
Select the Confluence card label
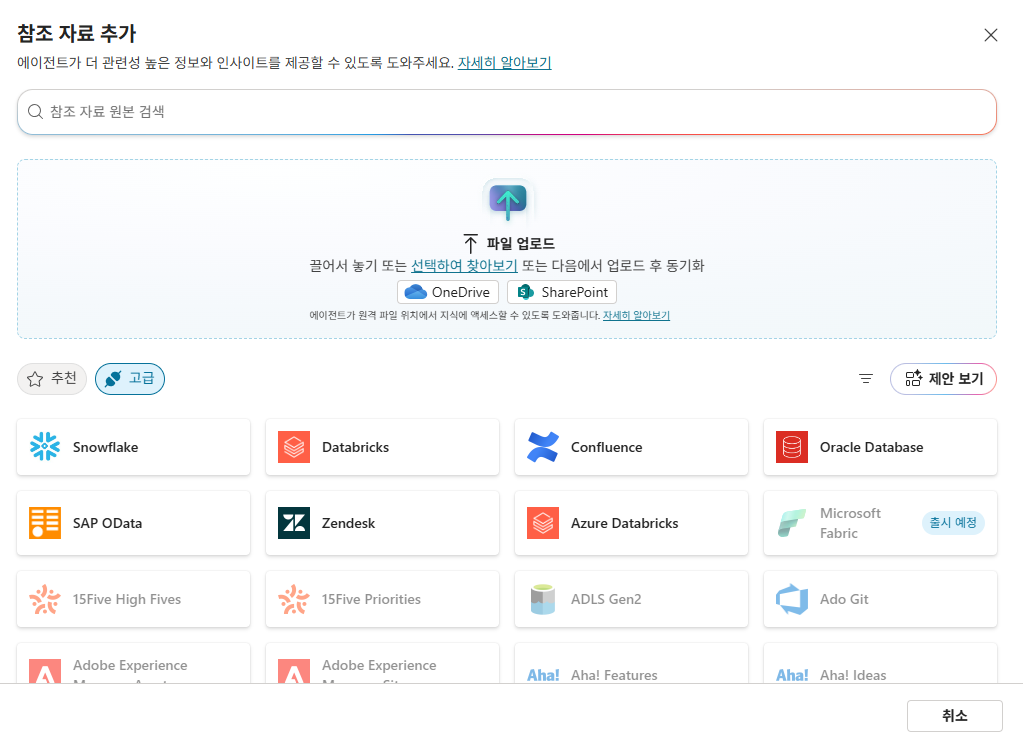click(x=607, y=447)
